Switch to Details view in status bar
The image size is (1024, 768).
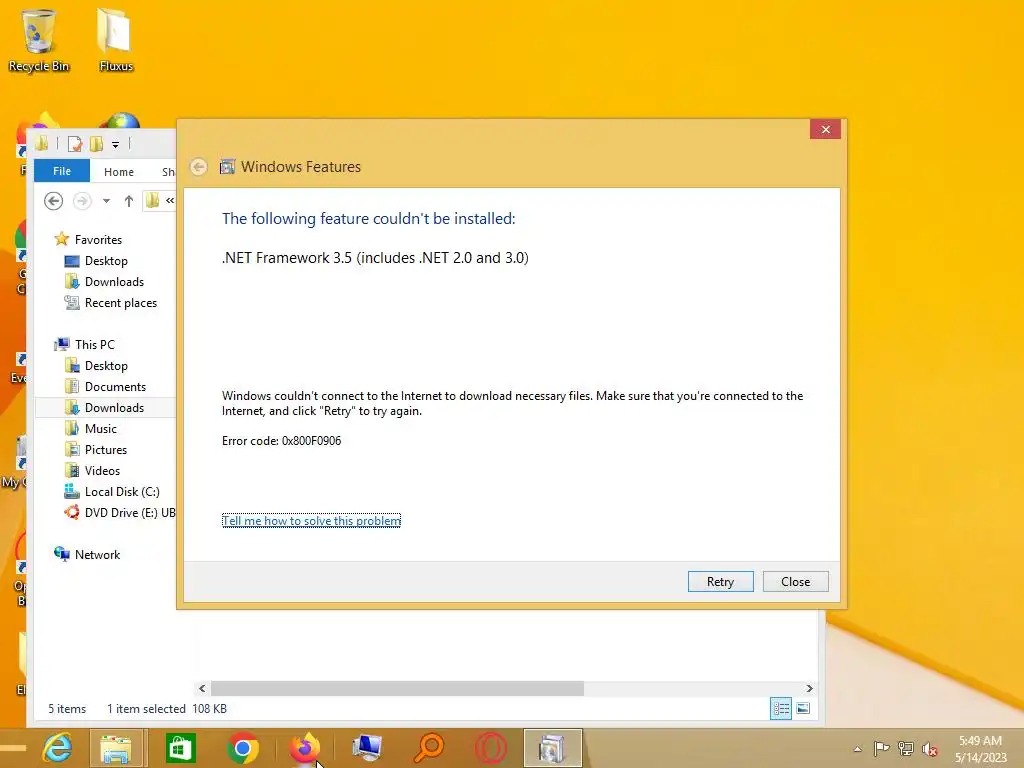[781, 709]
